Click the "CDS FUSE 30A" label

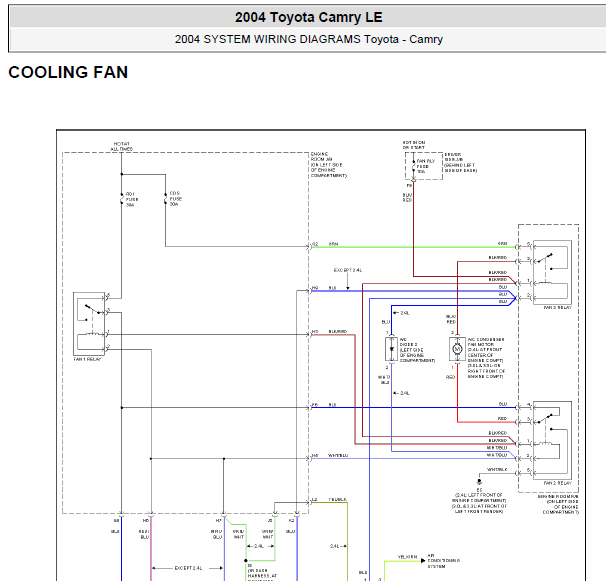pos(175,199)
